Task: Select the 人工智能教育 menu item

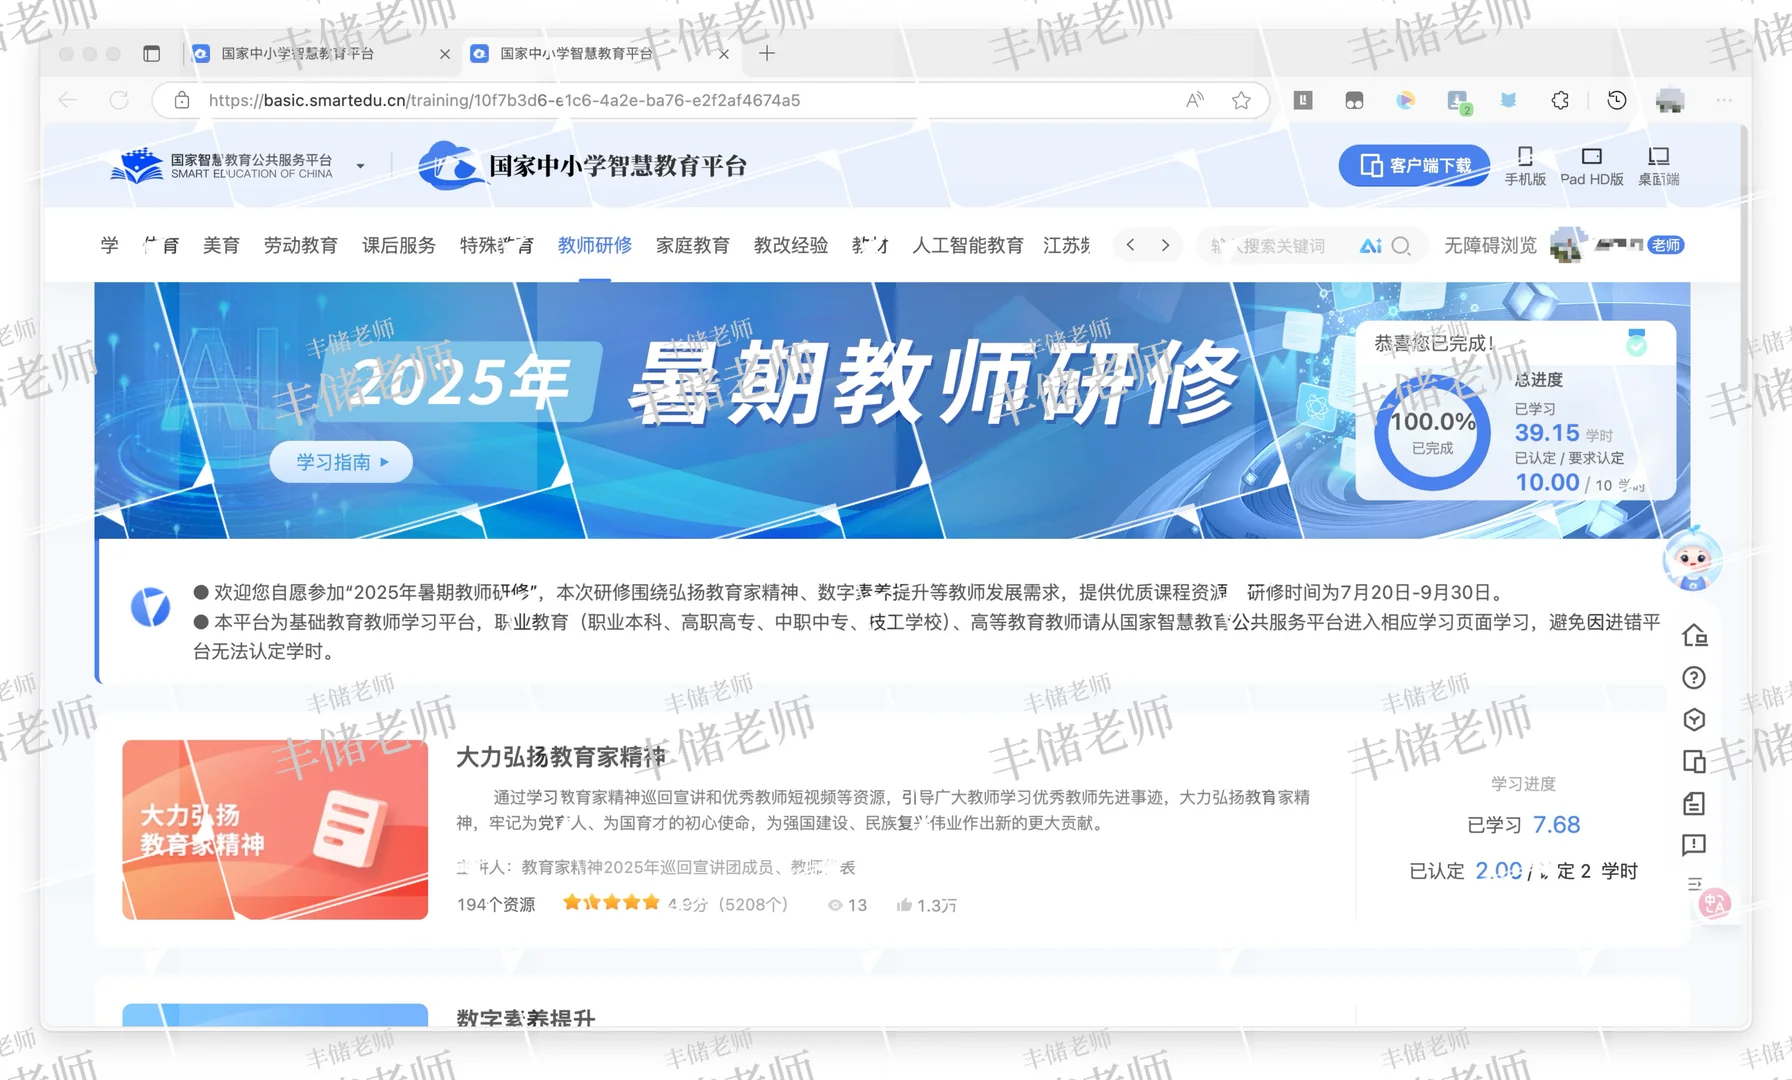Action: point(968,245)
